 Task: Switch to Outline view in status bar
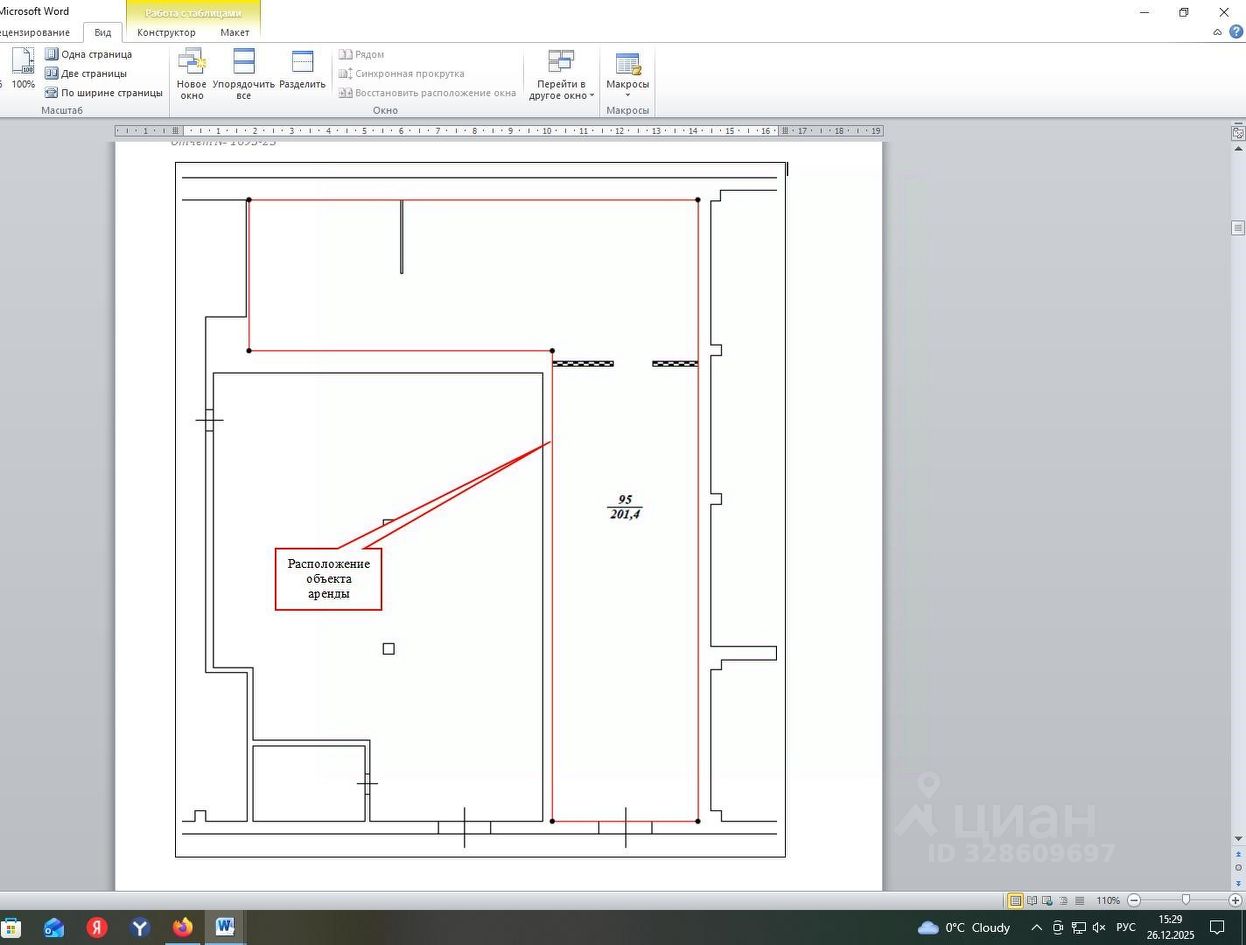(1064, 900)
